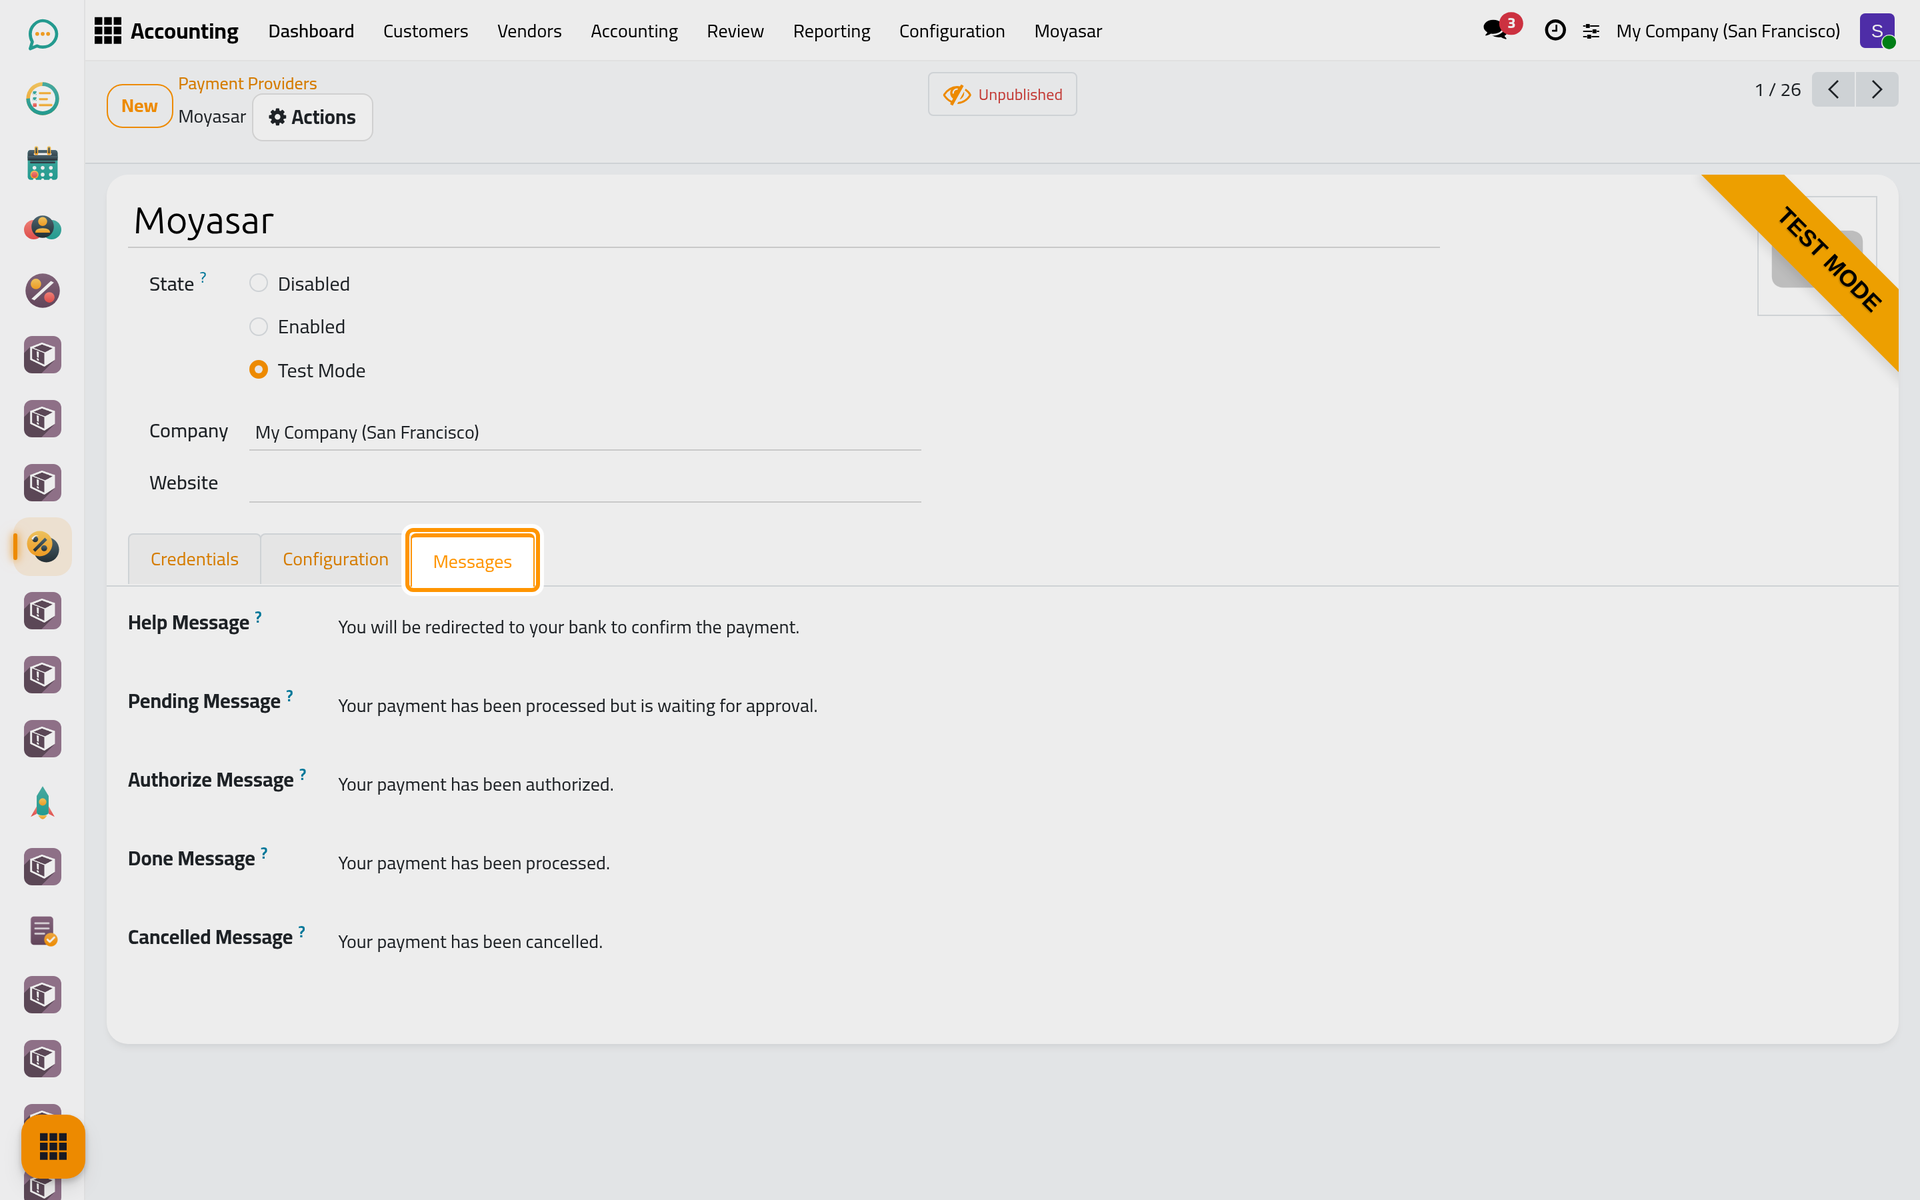Click the orange apps grid floating button

[x=53, y=1146]
